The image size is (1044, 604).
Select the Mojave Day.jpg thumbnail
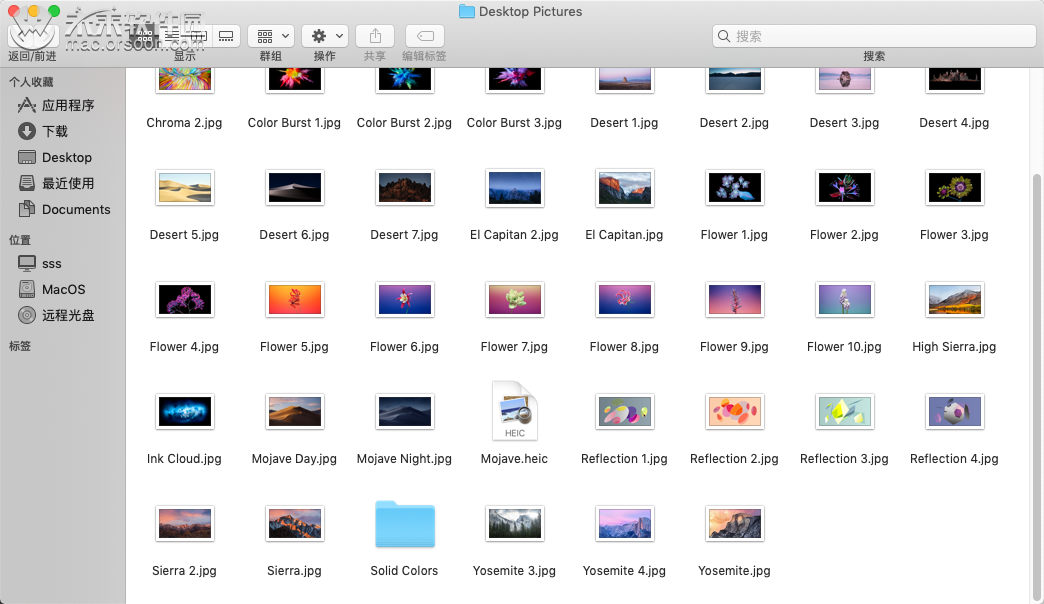coord(294,411)
